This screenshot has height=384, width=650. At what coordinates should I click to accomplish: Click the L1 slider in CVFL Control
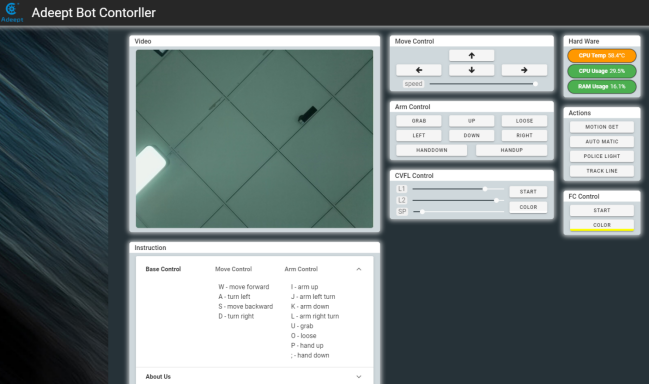point(458,189)
